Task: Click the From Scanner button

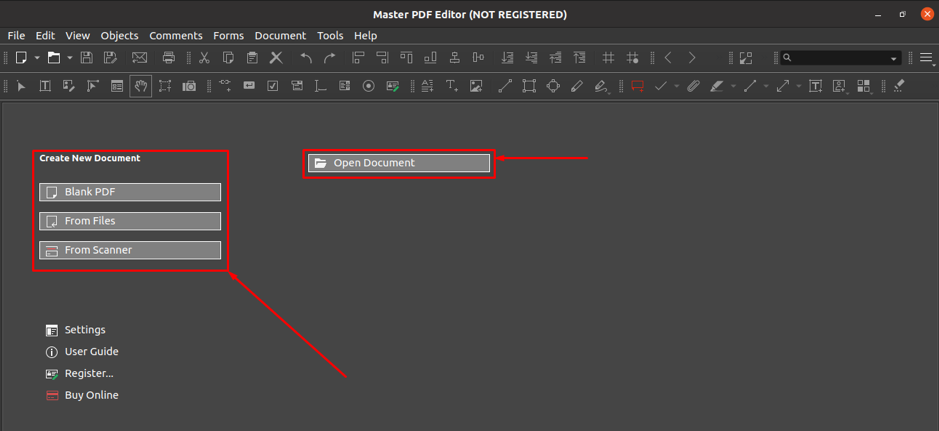Action: click(130, 250)
